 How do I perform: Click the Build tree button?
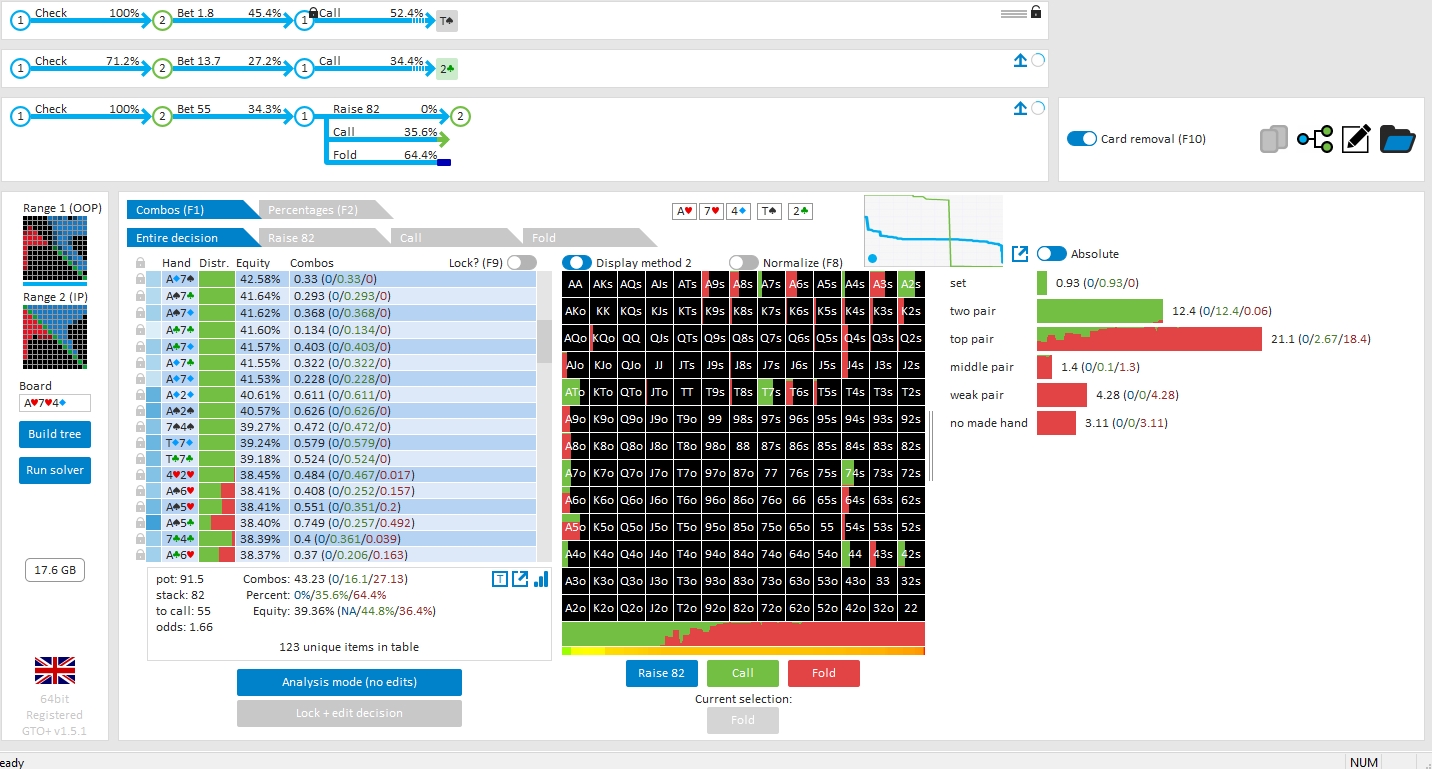point(55,435)
